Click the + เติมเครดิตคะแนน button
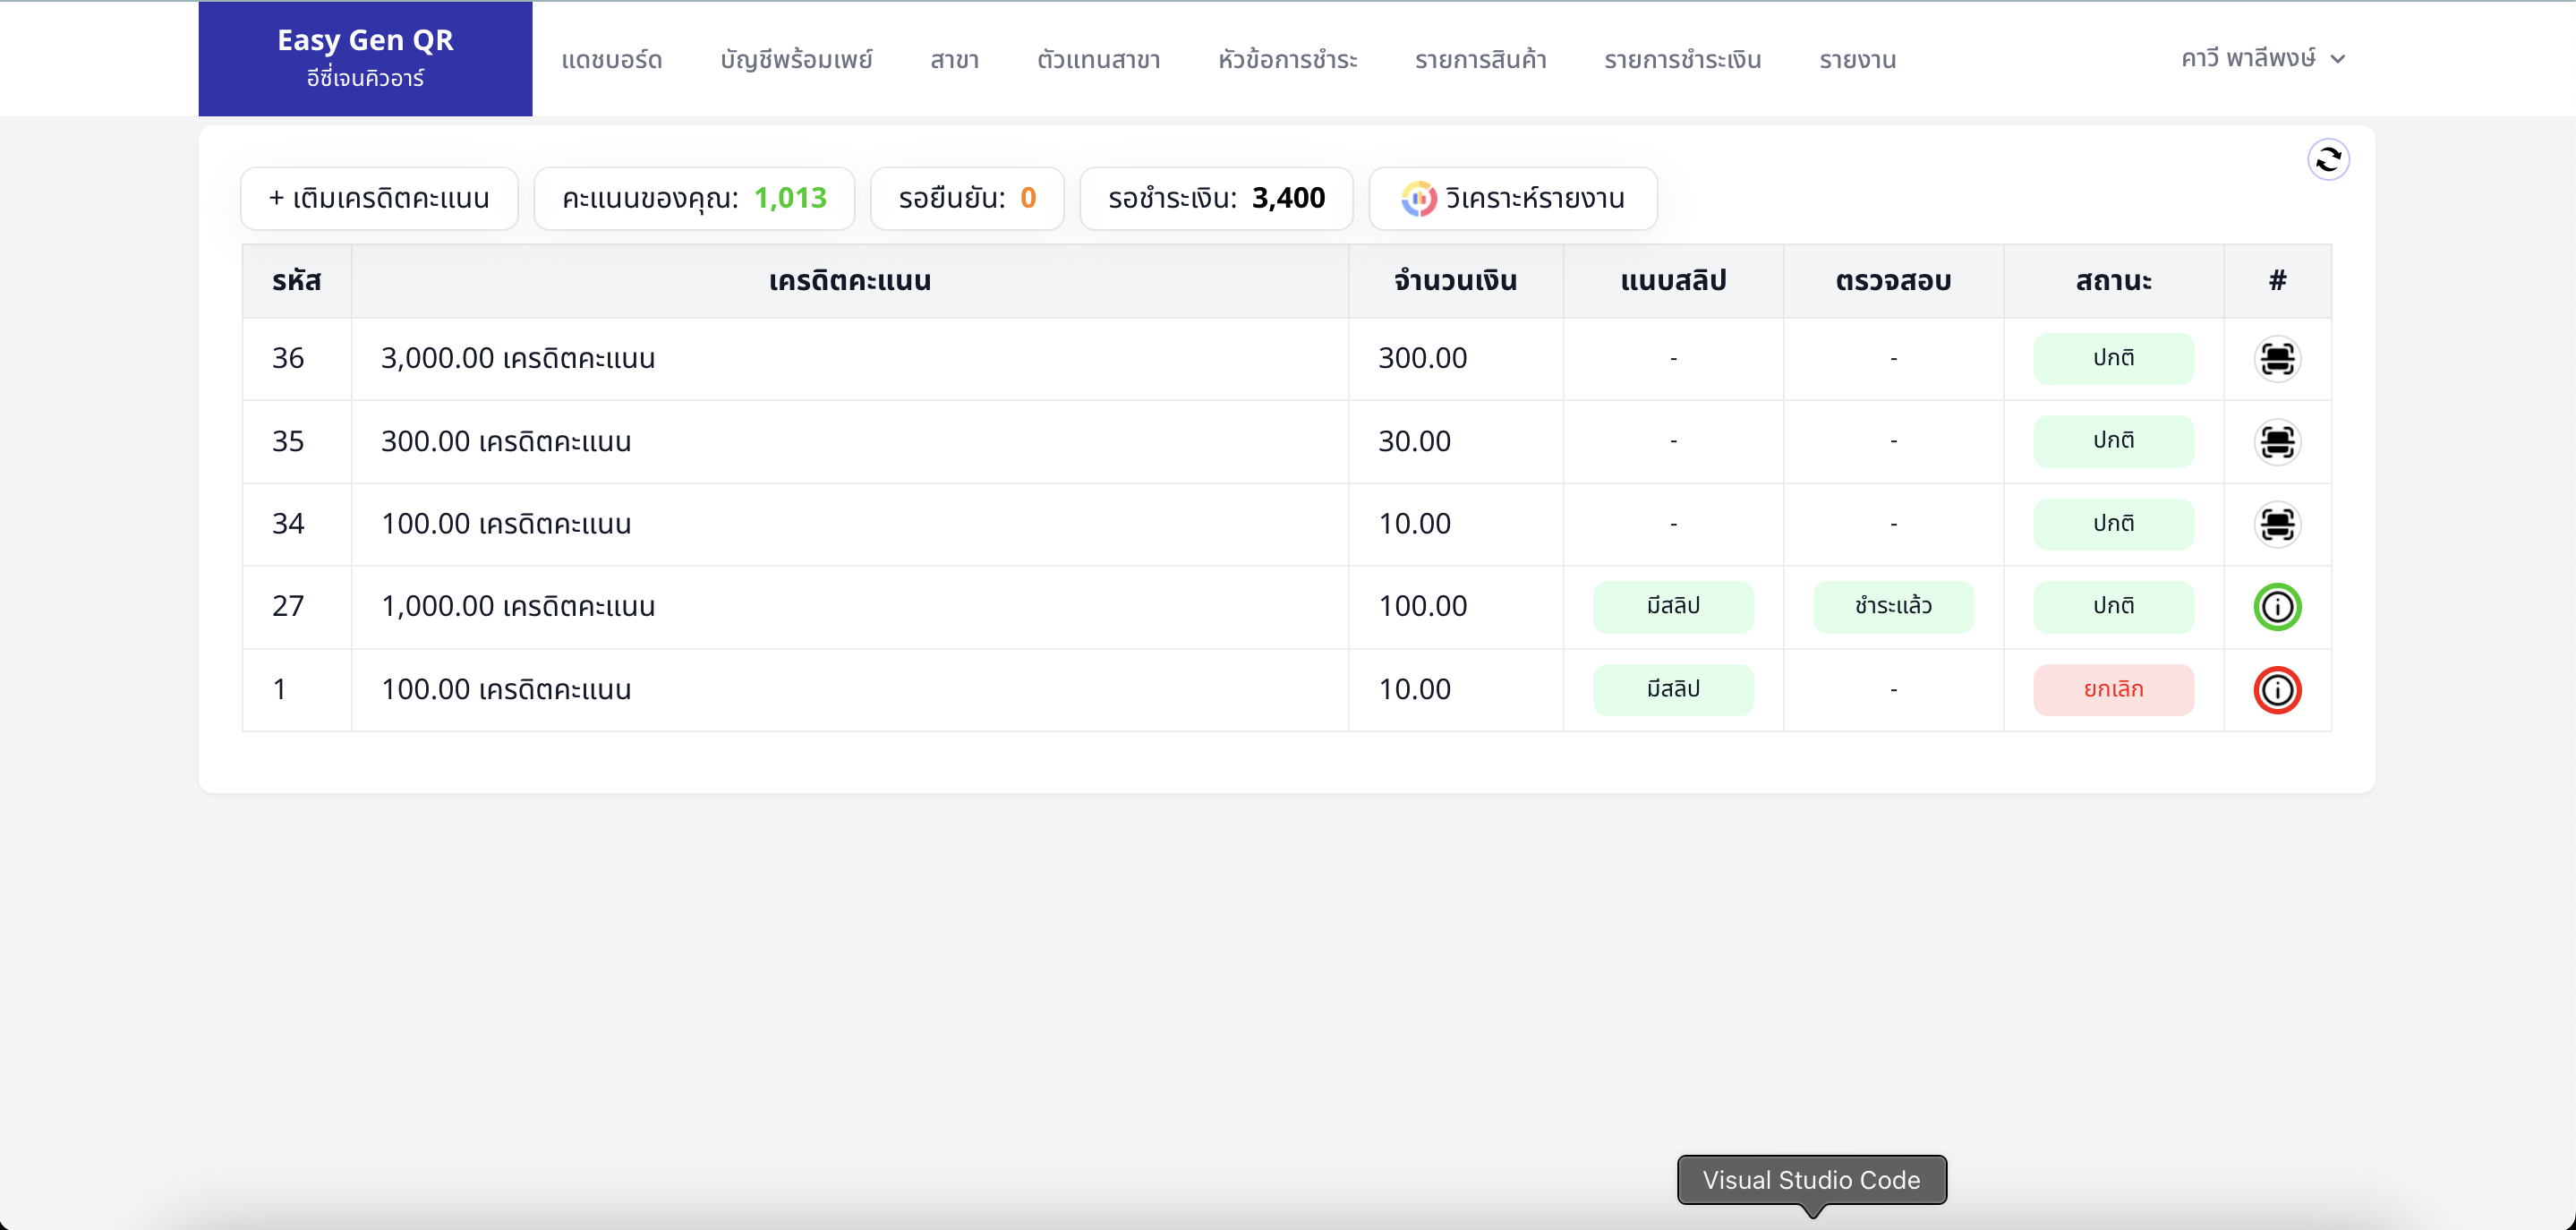The width and height of the screenshot is (2576, 1230). pos(379,199)
